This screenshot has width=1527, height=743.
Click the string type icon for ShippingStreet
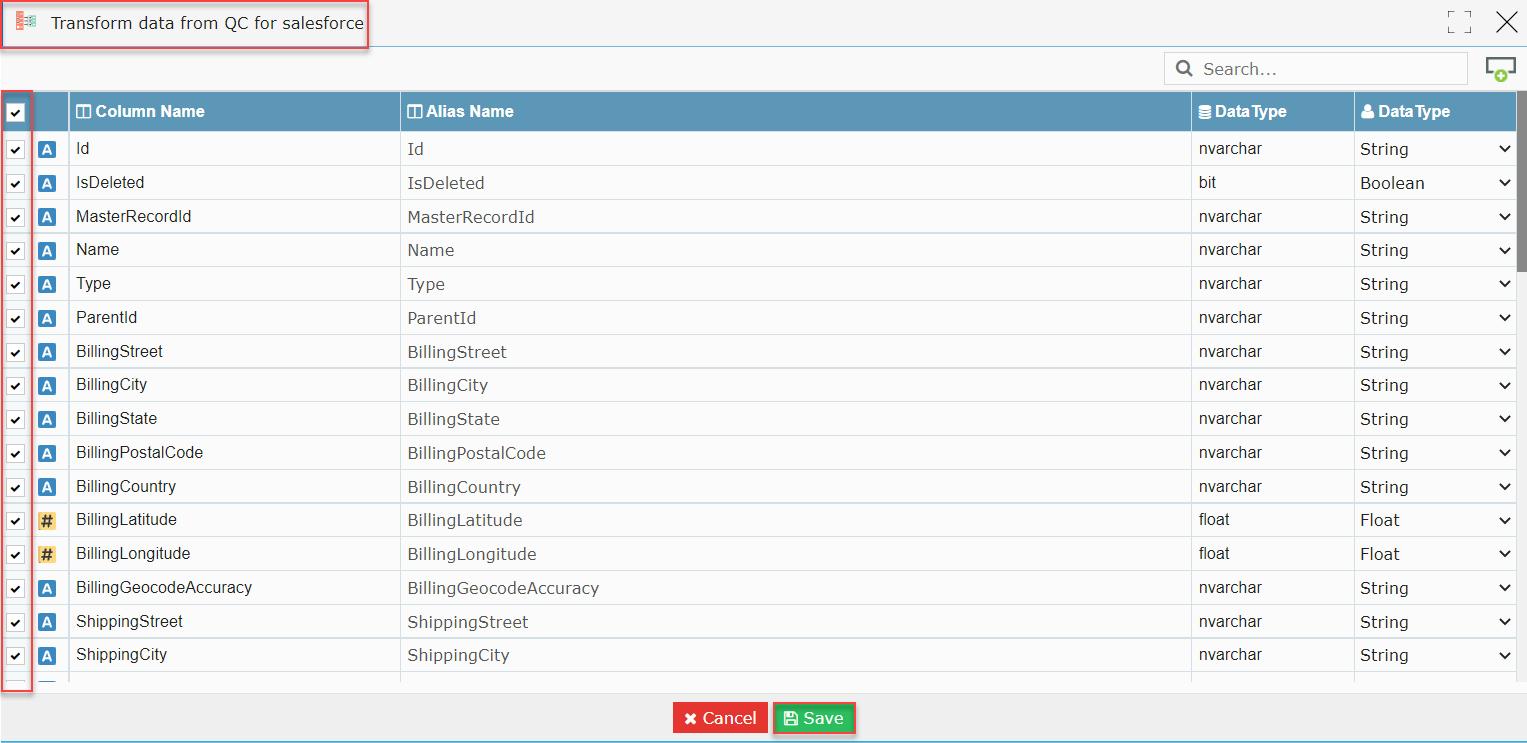coord(47,622)
